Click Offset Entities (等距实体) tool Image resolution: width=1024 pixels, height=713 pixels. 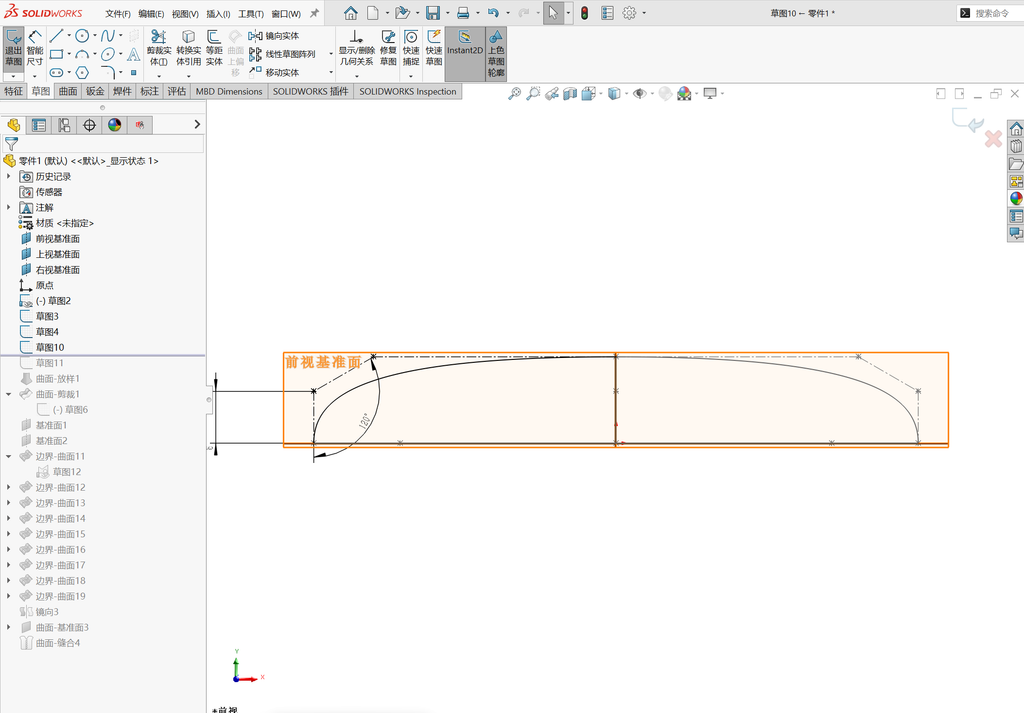click(x=214, y=48)
